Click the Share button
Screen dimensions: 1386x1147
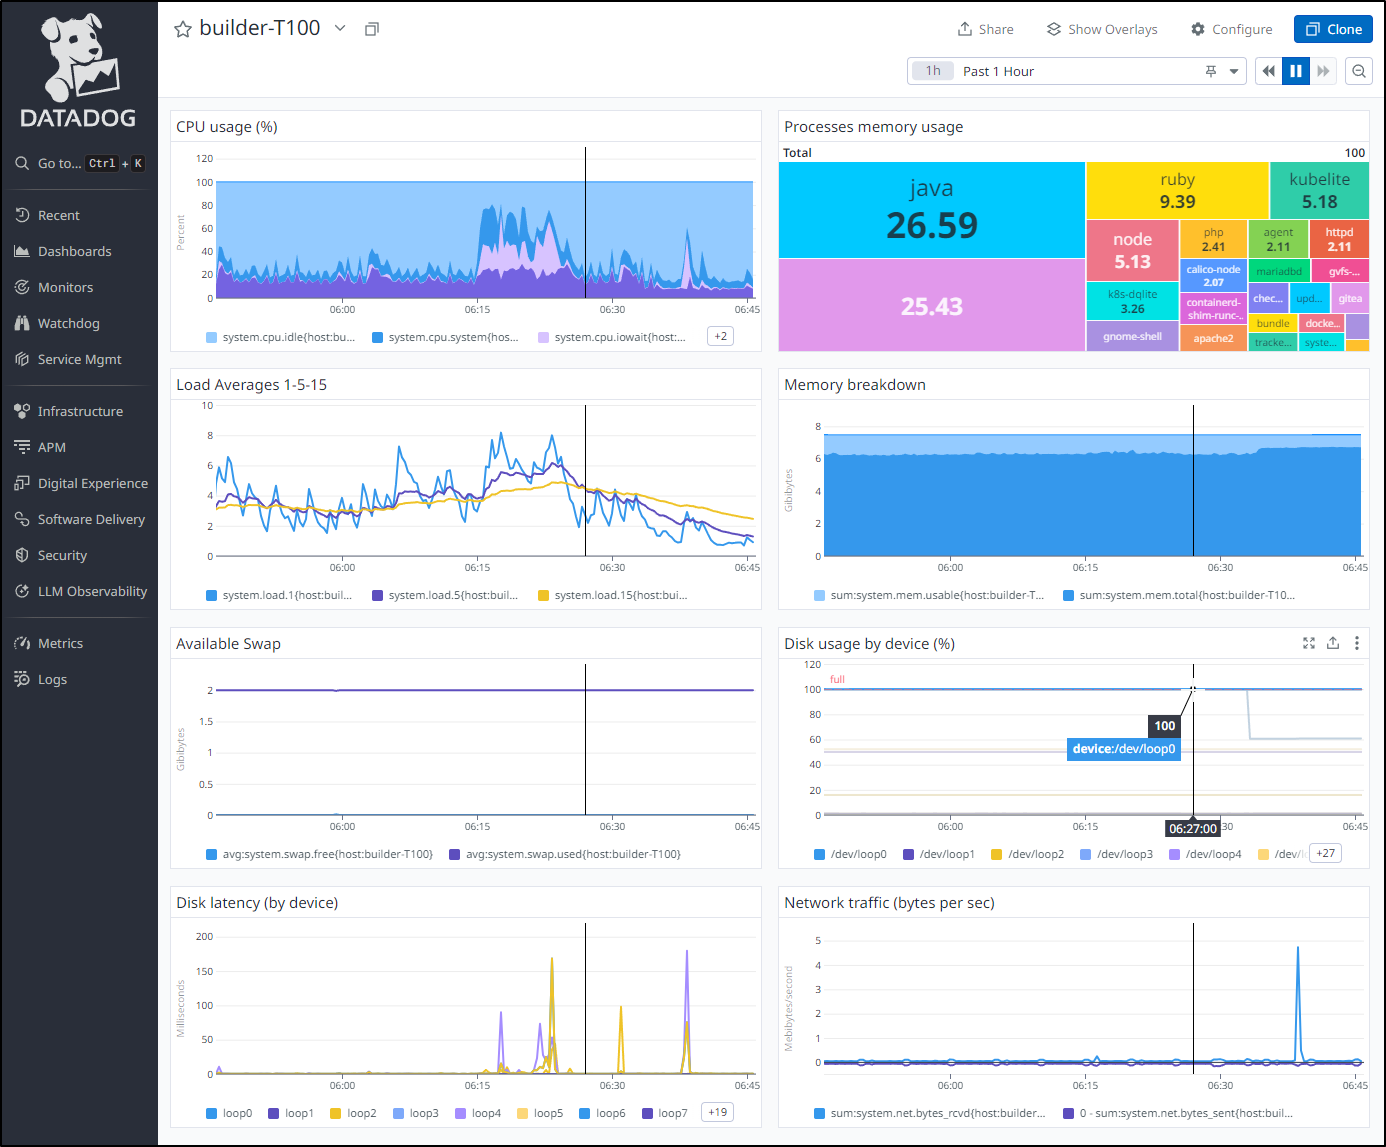pos(986,29)
